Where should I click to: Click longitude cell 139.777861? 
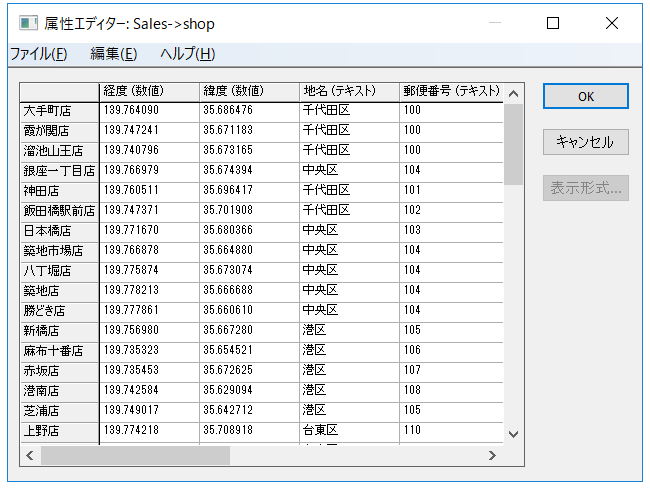pos(149,312)
